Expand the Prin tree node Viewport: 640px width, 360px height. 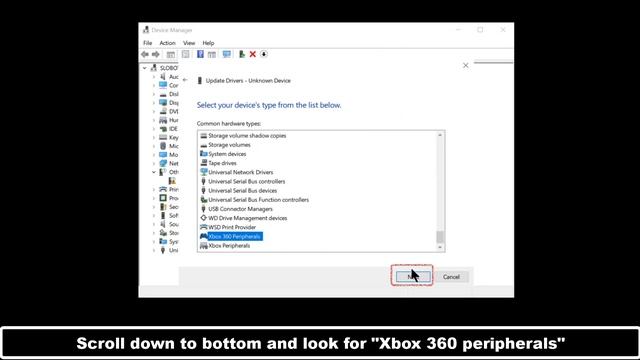pos(153,189)
